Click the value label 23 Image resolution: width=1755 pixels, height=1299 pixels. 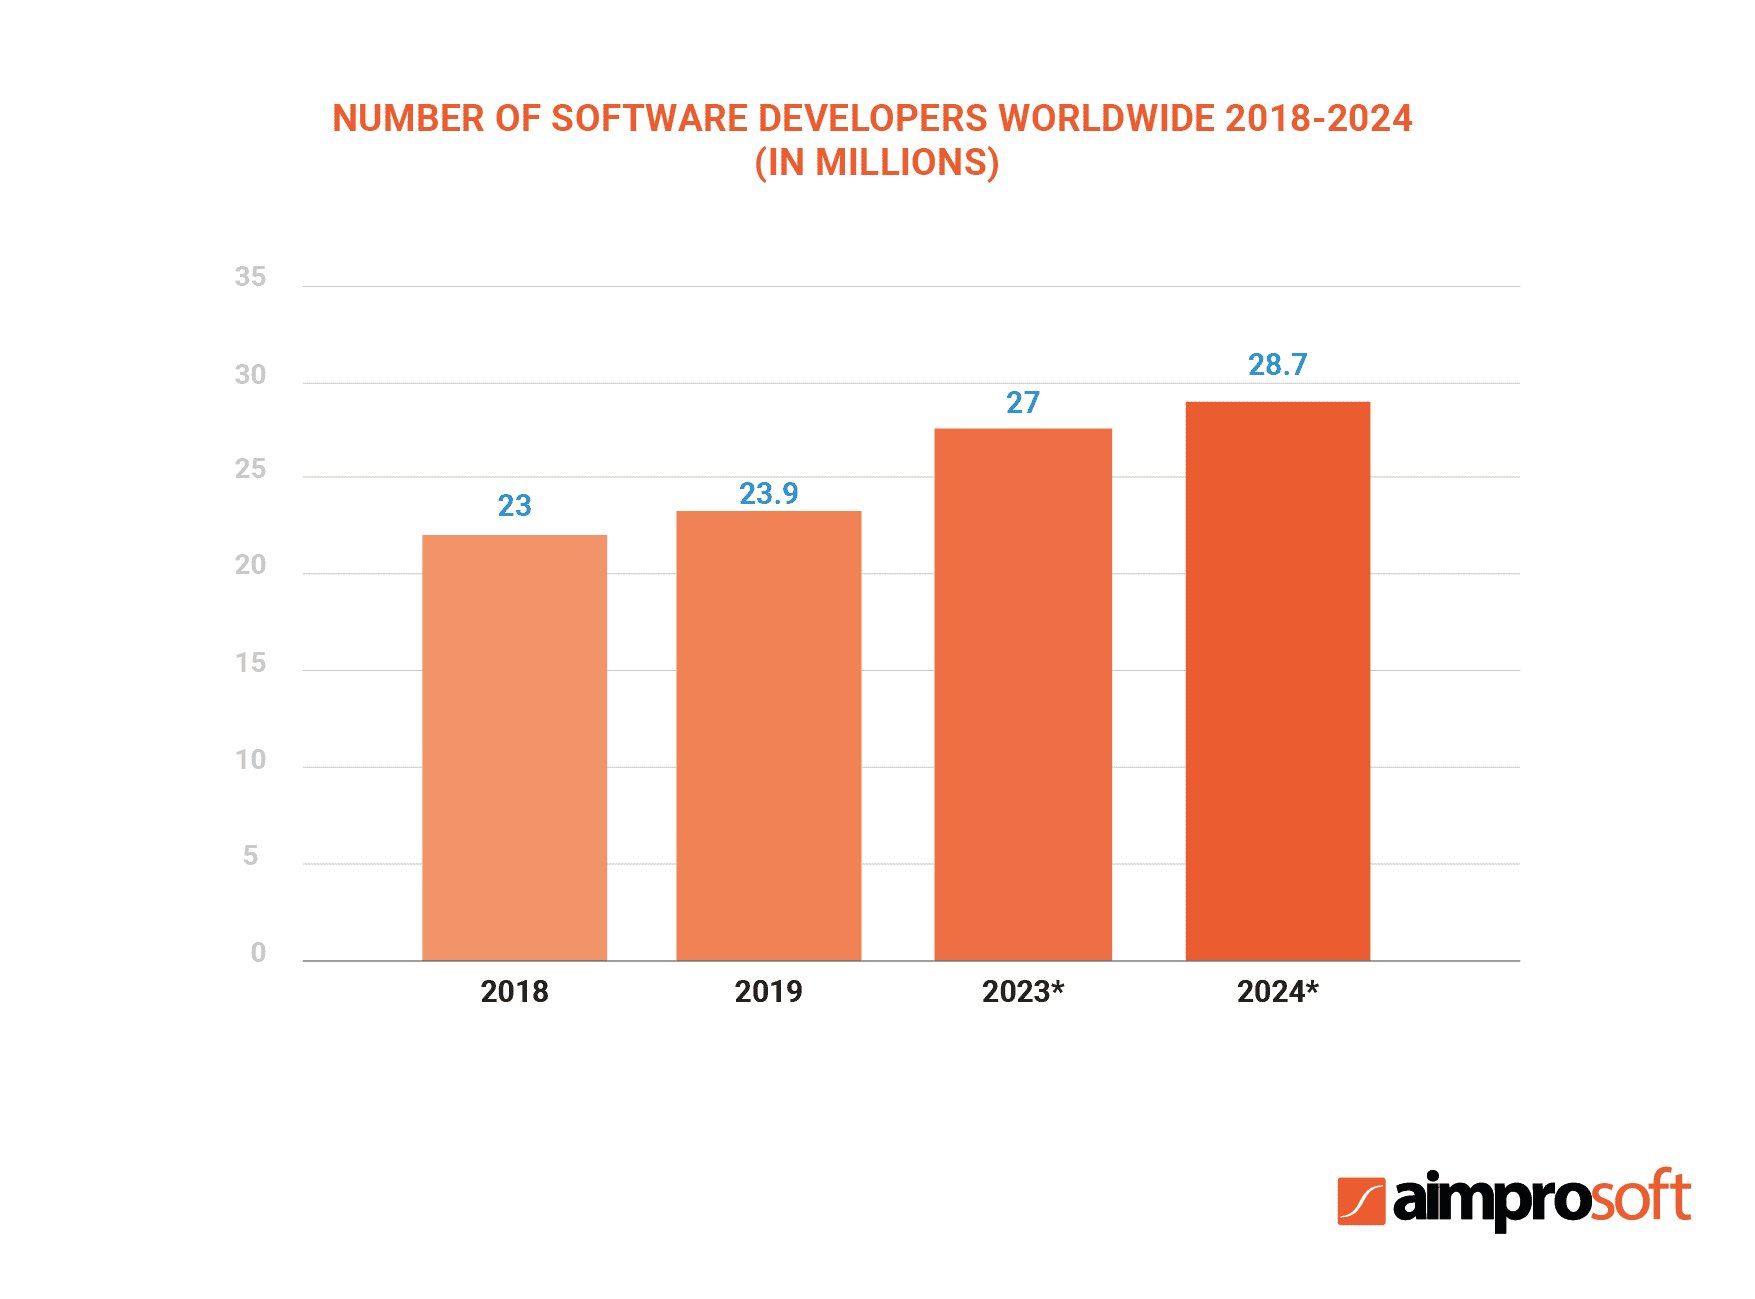tap(515, 506)
